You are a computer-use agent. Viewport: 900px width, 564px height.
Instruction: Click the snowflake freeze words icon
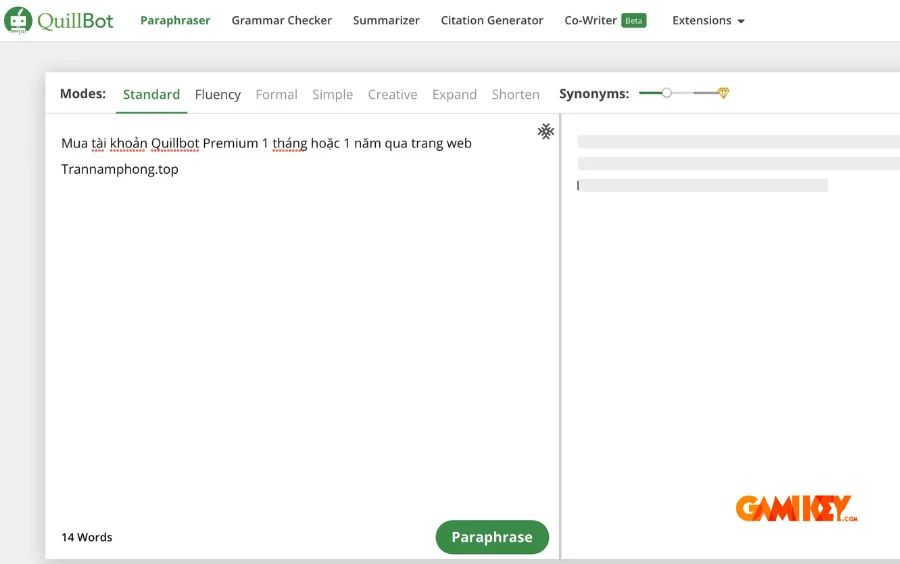pyautogui.click(x=545, y=131)
